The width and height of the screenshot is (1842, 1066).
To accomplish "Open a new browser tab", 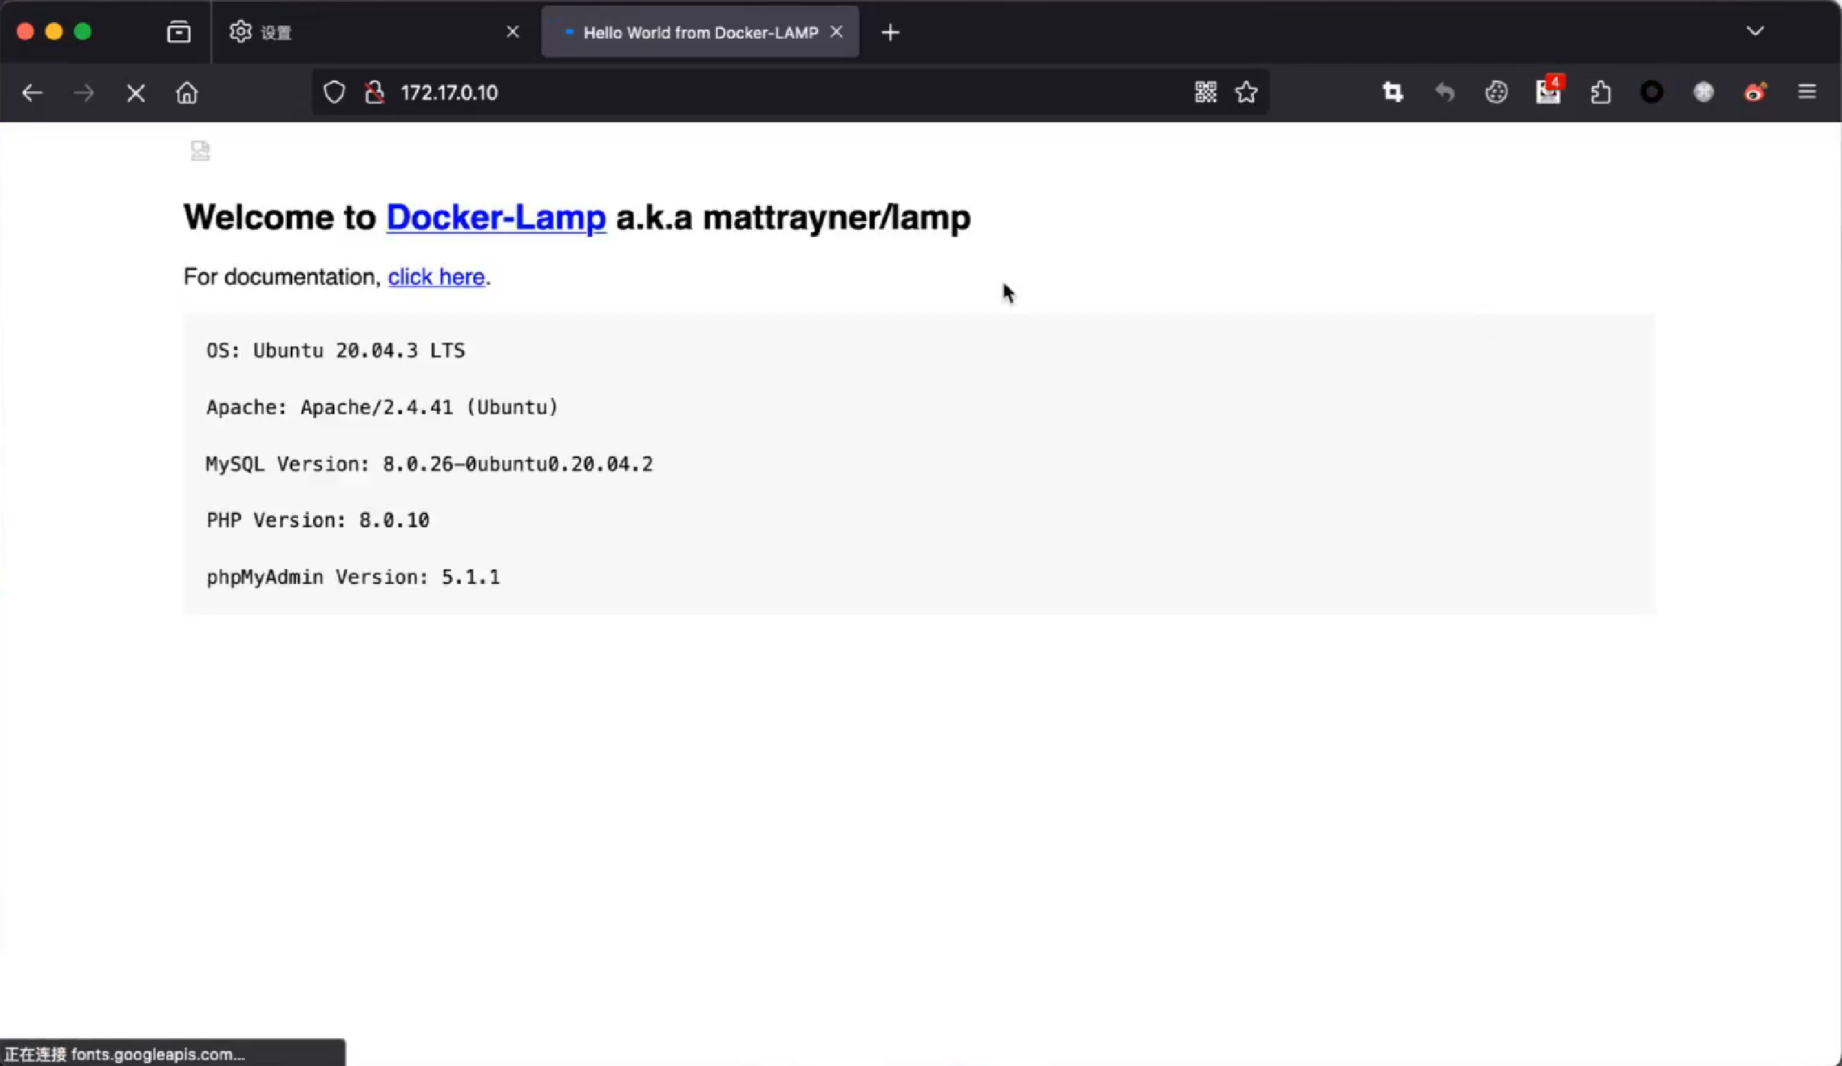I will (890, 32).
